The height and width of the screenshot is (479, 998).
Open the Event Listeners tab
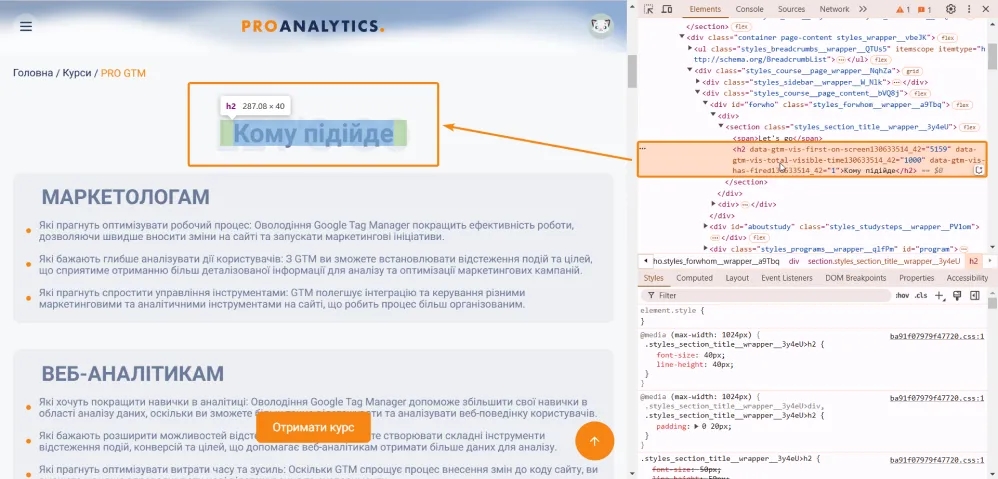click(x=787, y=278)
